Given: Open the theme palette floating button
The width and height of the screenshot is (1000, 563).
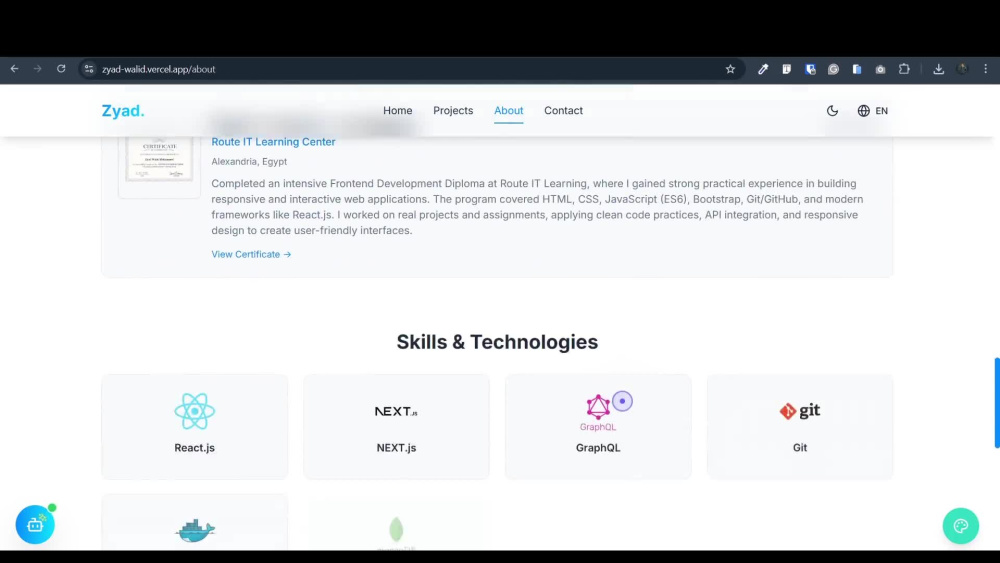Looking at the screenshot, I should click(960, 526).
